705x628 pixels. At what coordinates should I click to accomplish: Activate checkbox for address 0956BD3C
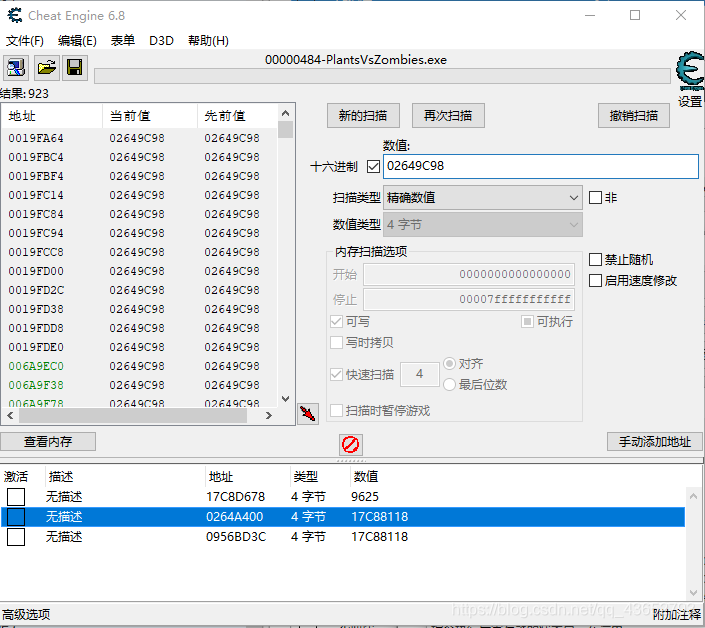coord(16,537)
